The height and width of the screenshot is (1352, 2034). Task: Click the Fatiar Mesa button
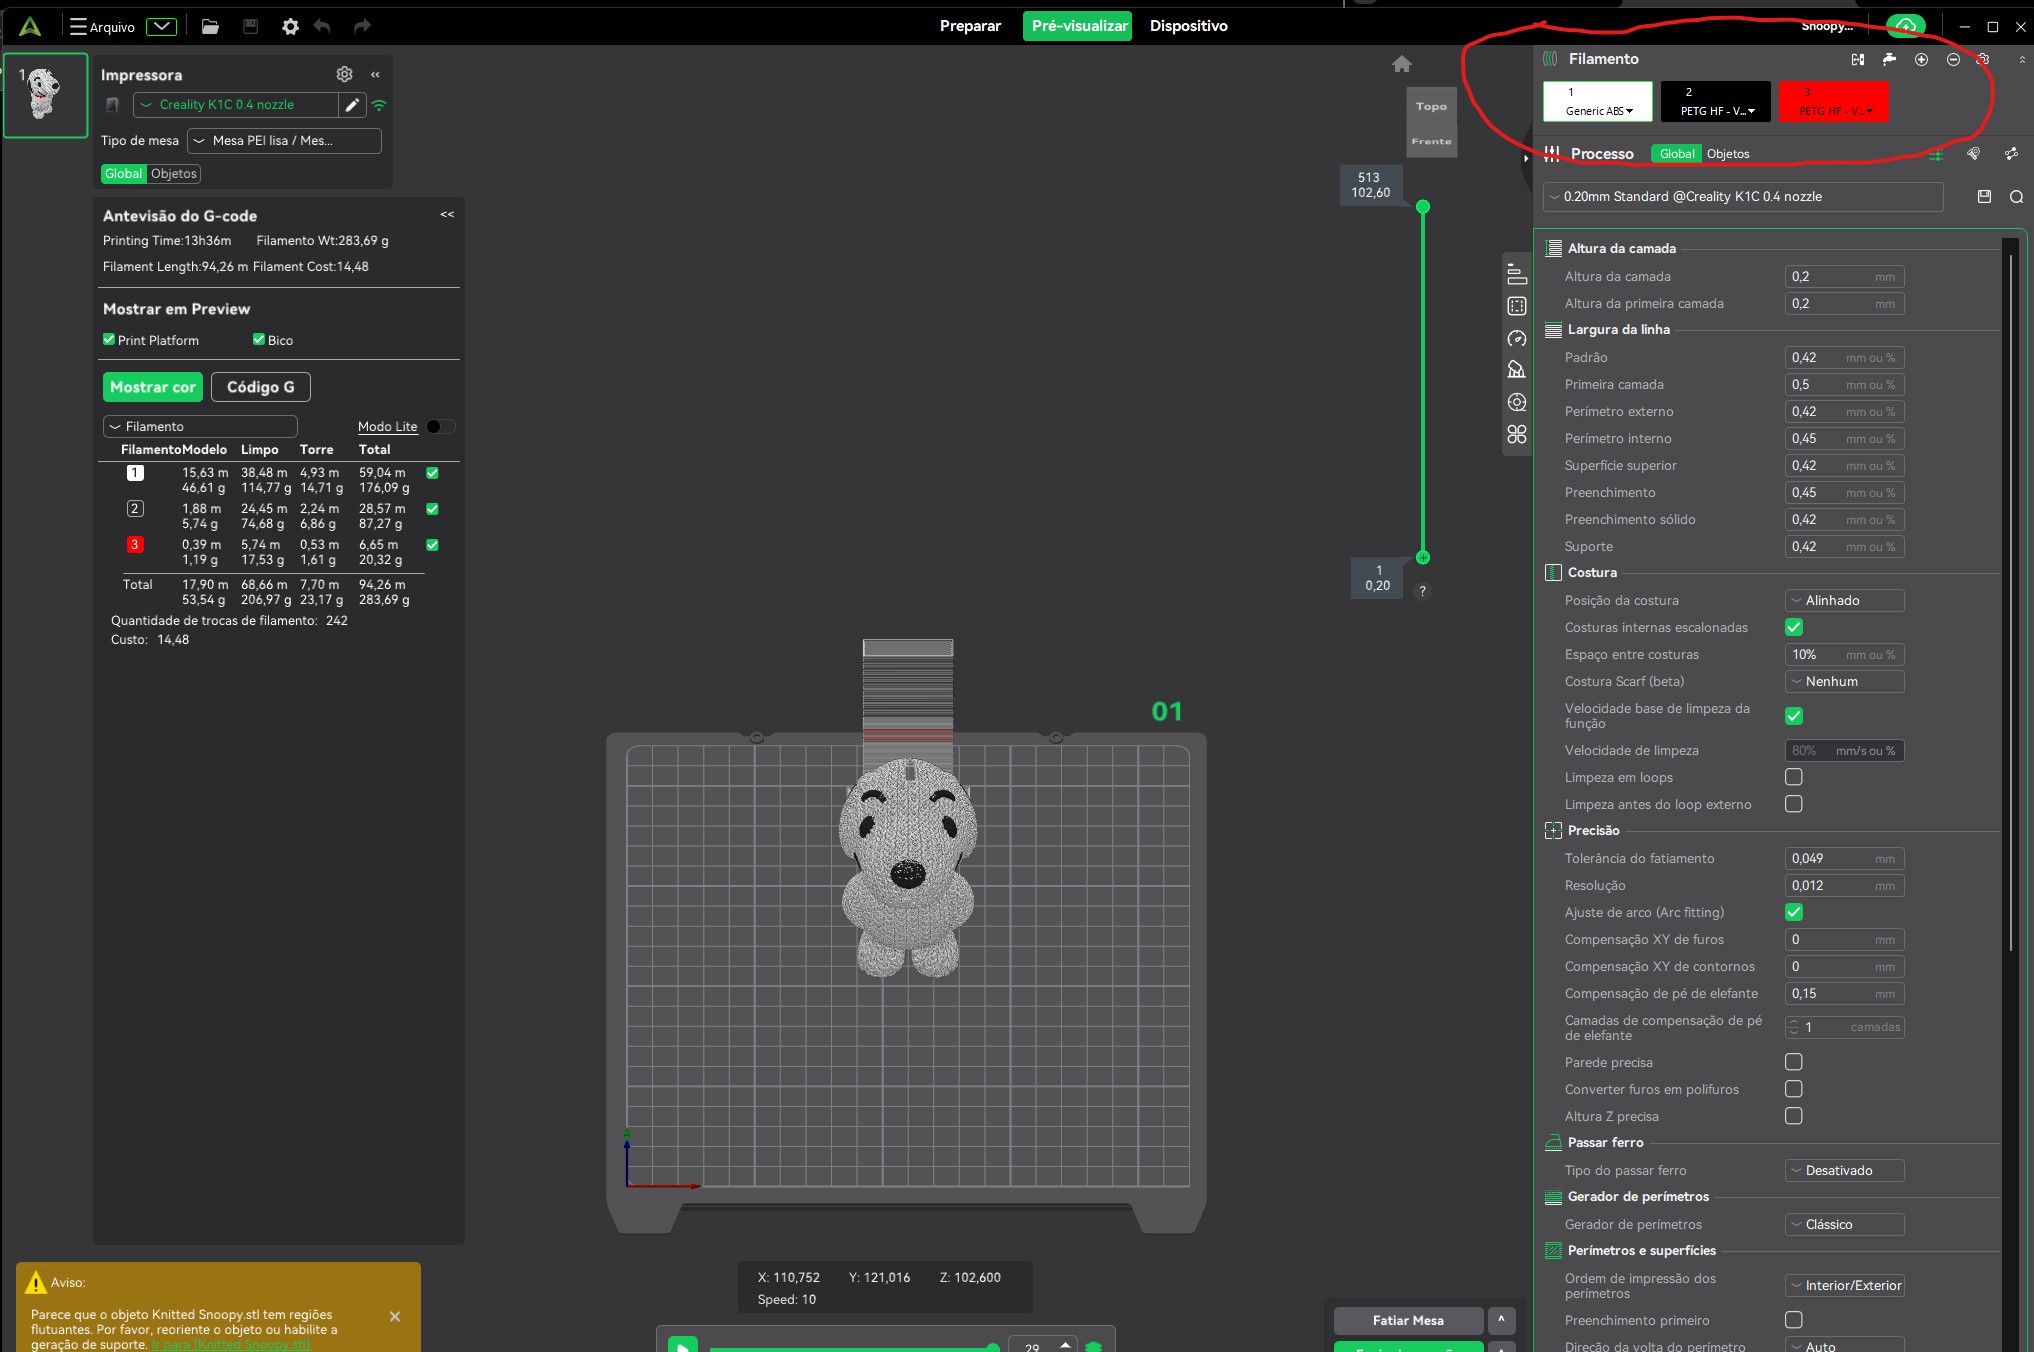(x=1408, y=1320)
